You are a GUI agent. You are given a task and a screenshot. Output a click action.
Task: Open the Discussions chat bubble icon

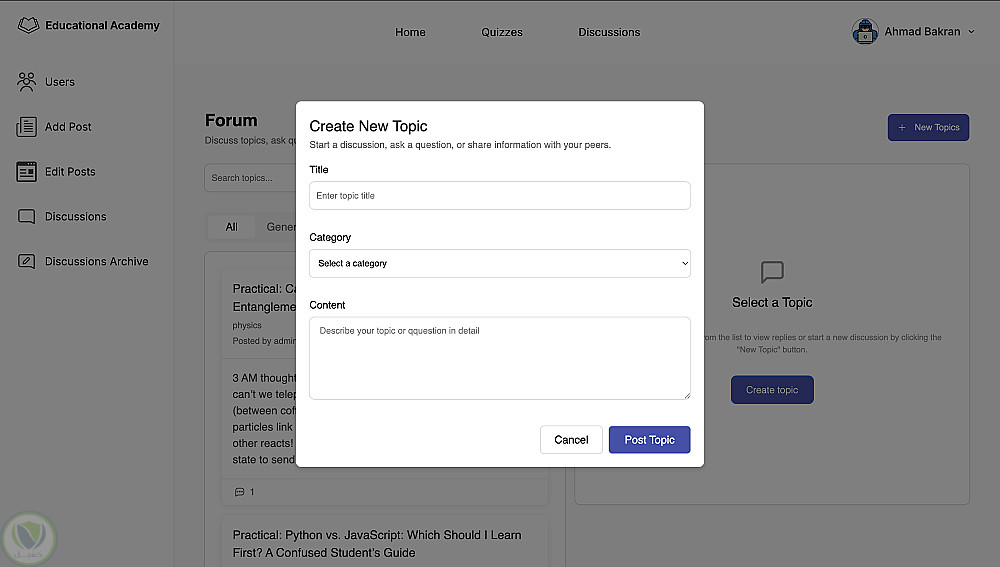(x=27, y=217)
